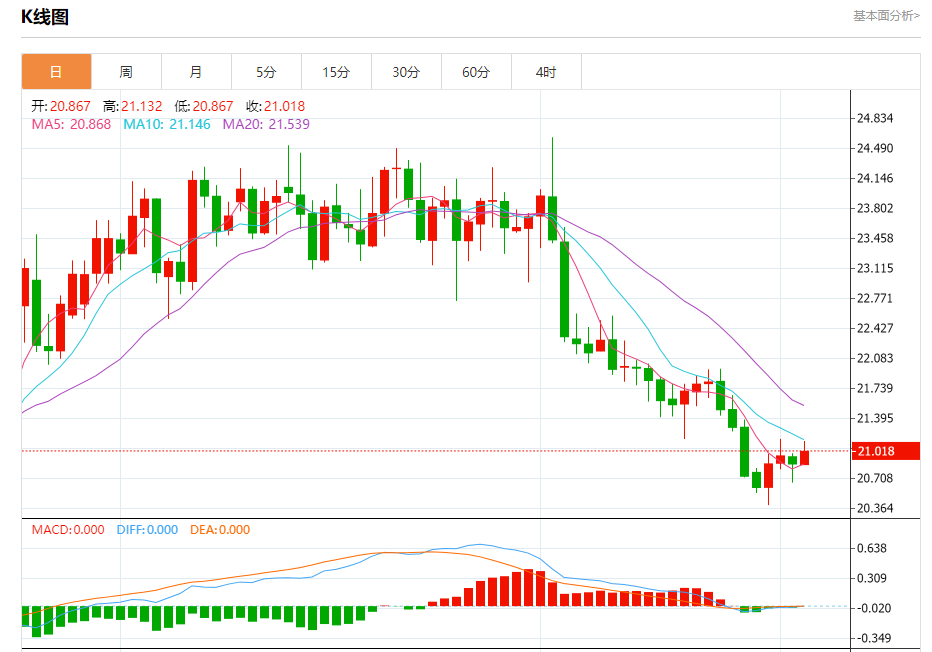Image resolution: width=932 pixels, height=652 pixels.
Task: Open the 基本面分析> link
Action: point(886,16)
